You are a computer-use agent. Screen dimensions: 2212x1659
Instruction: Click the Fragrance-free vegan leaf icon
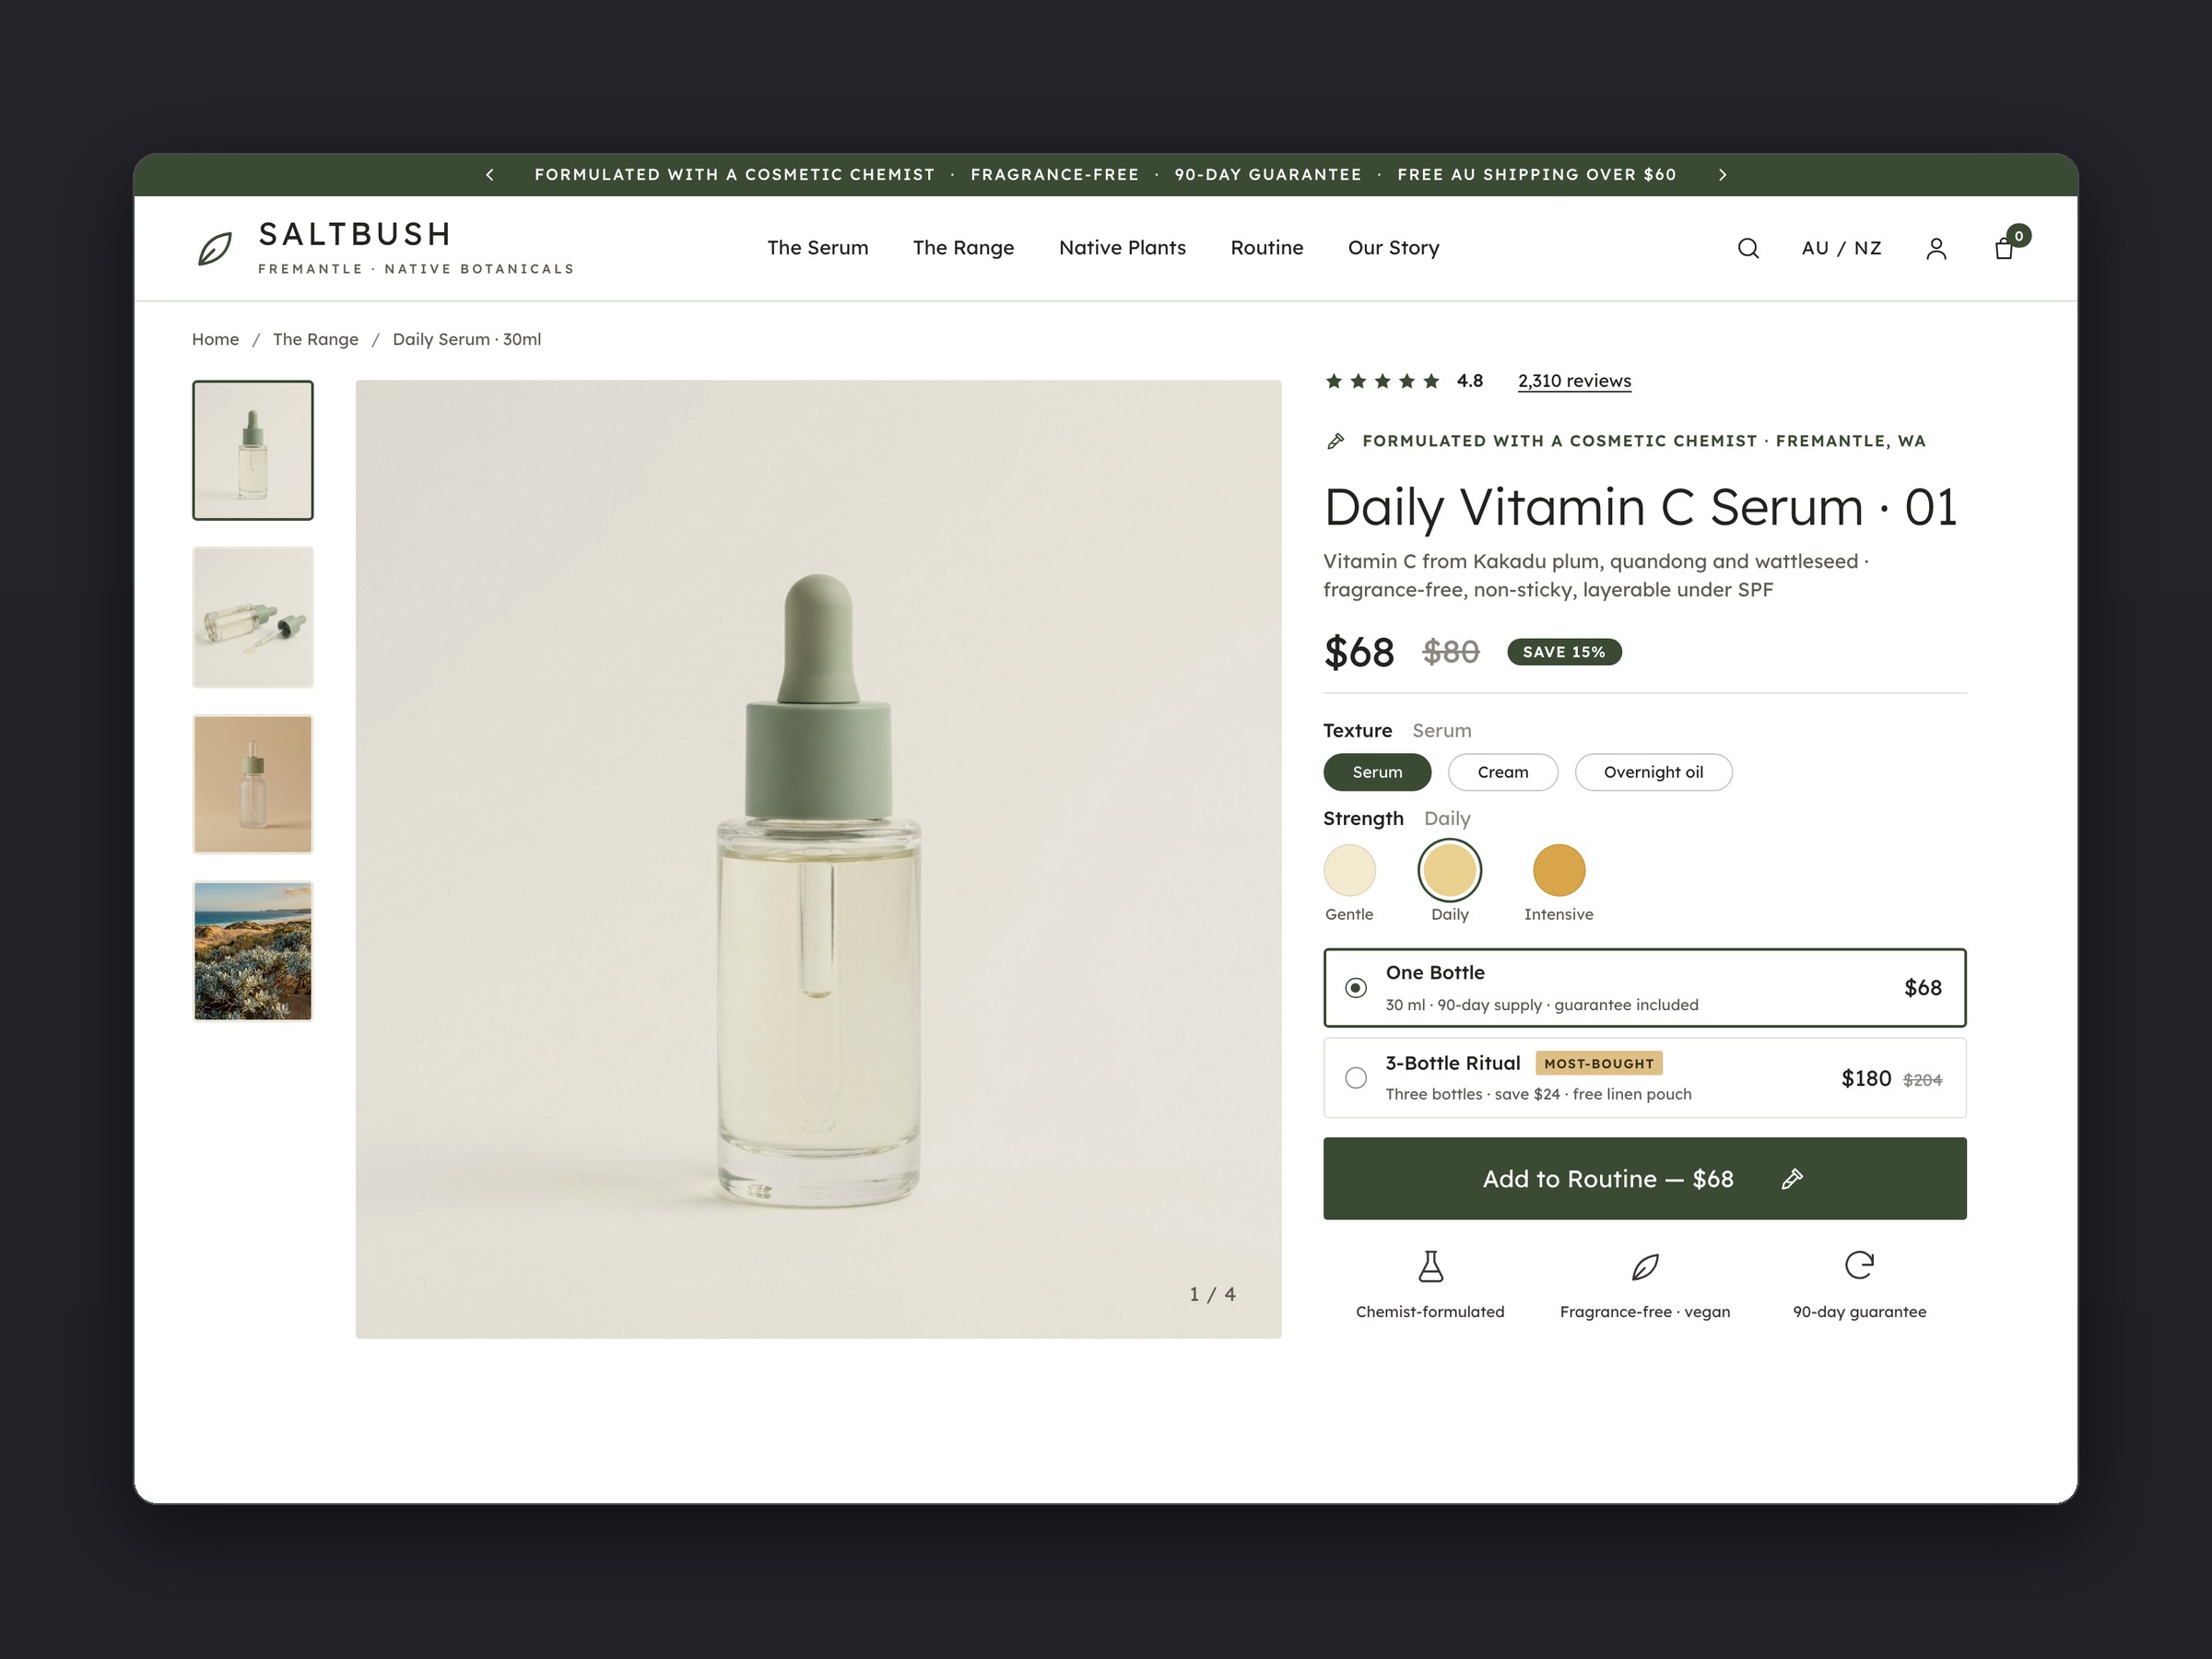coord(1645,1266)
